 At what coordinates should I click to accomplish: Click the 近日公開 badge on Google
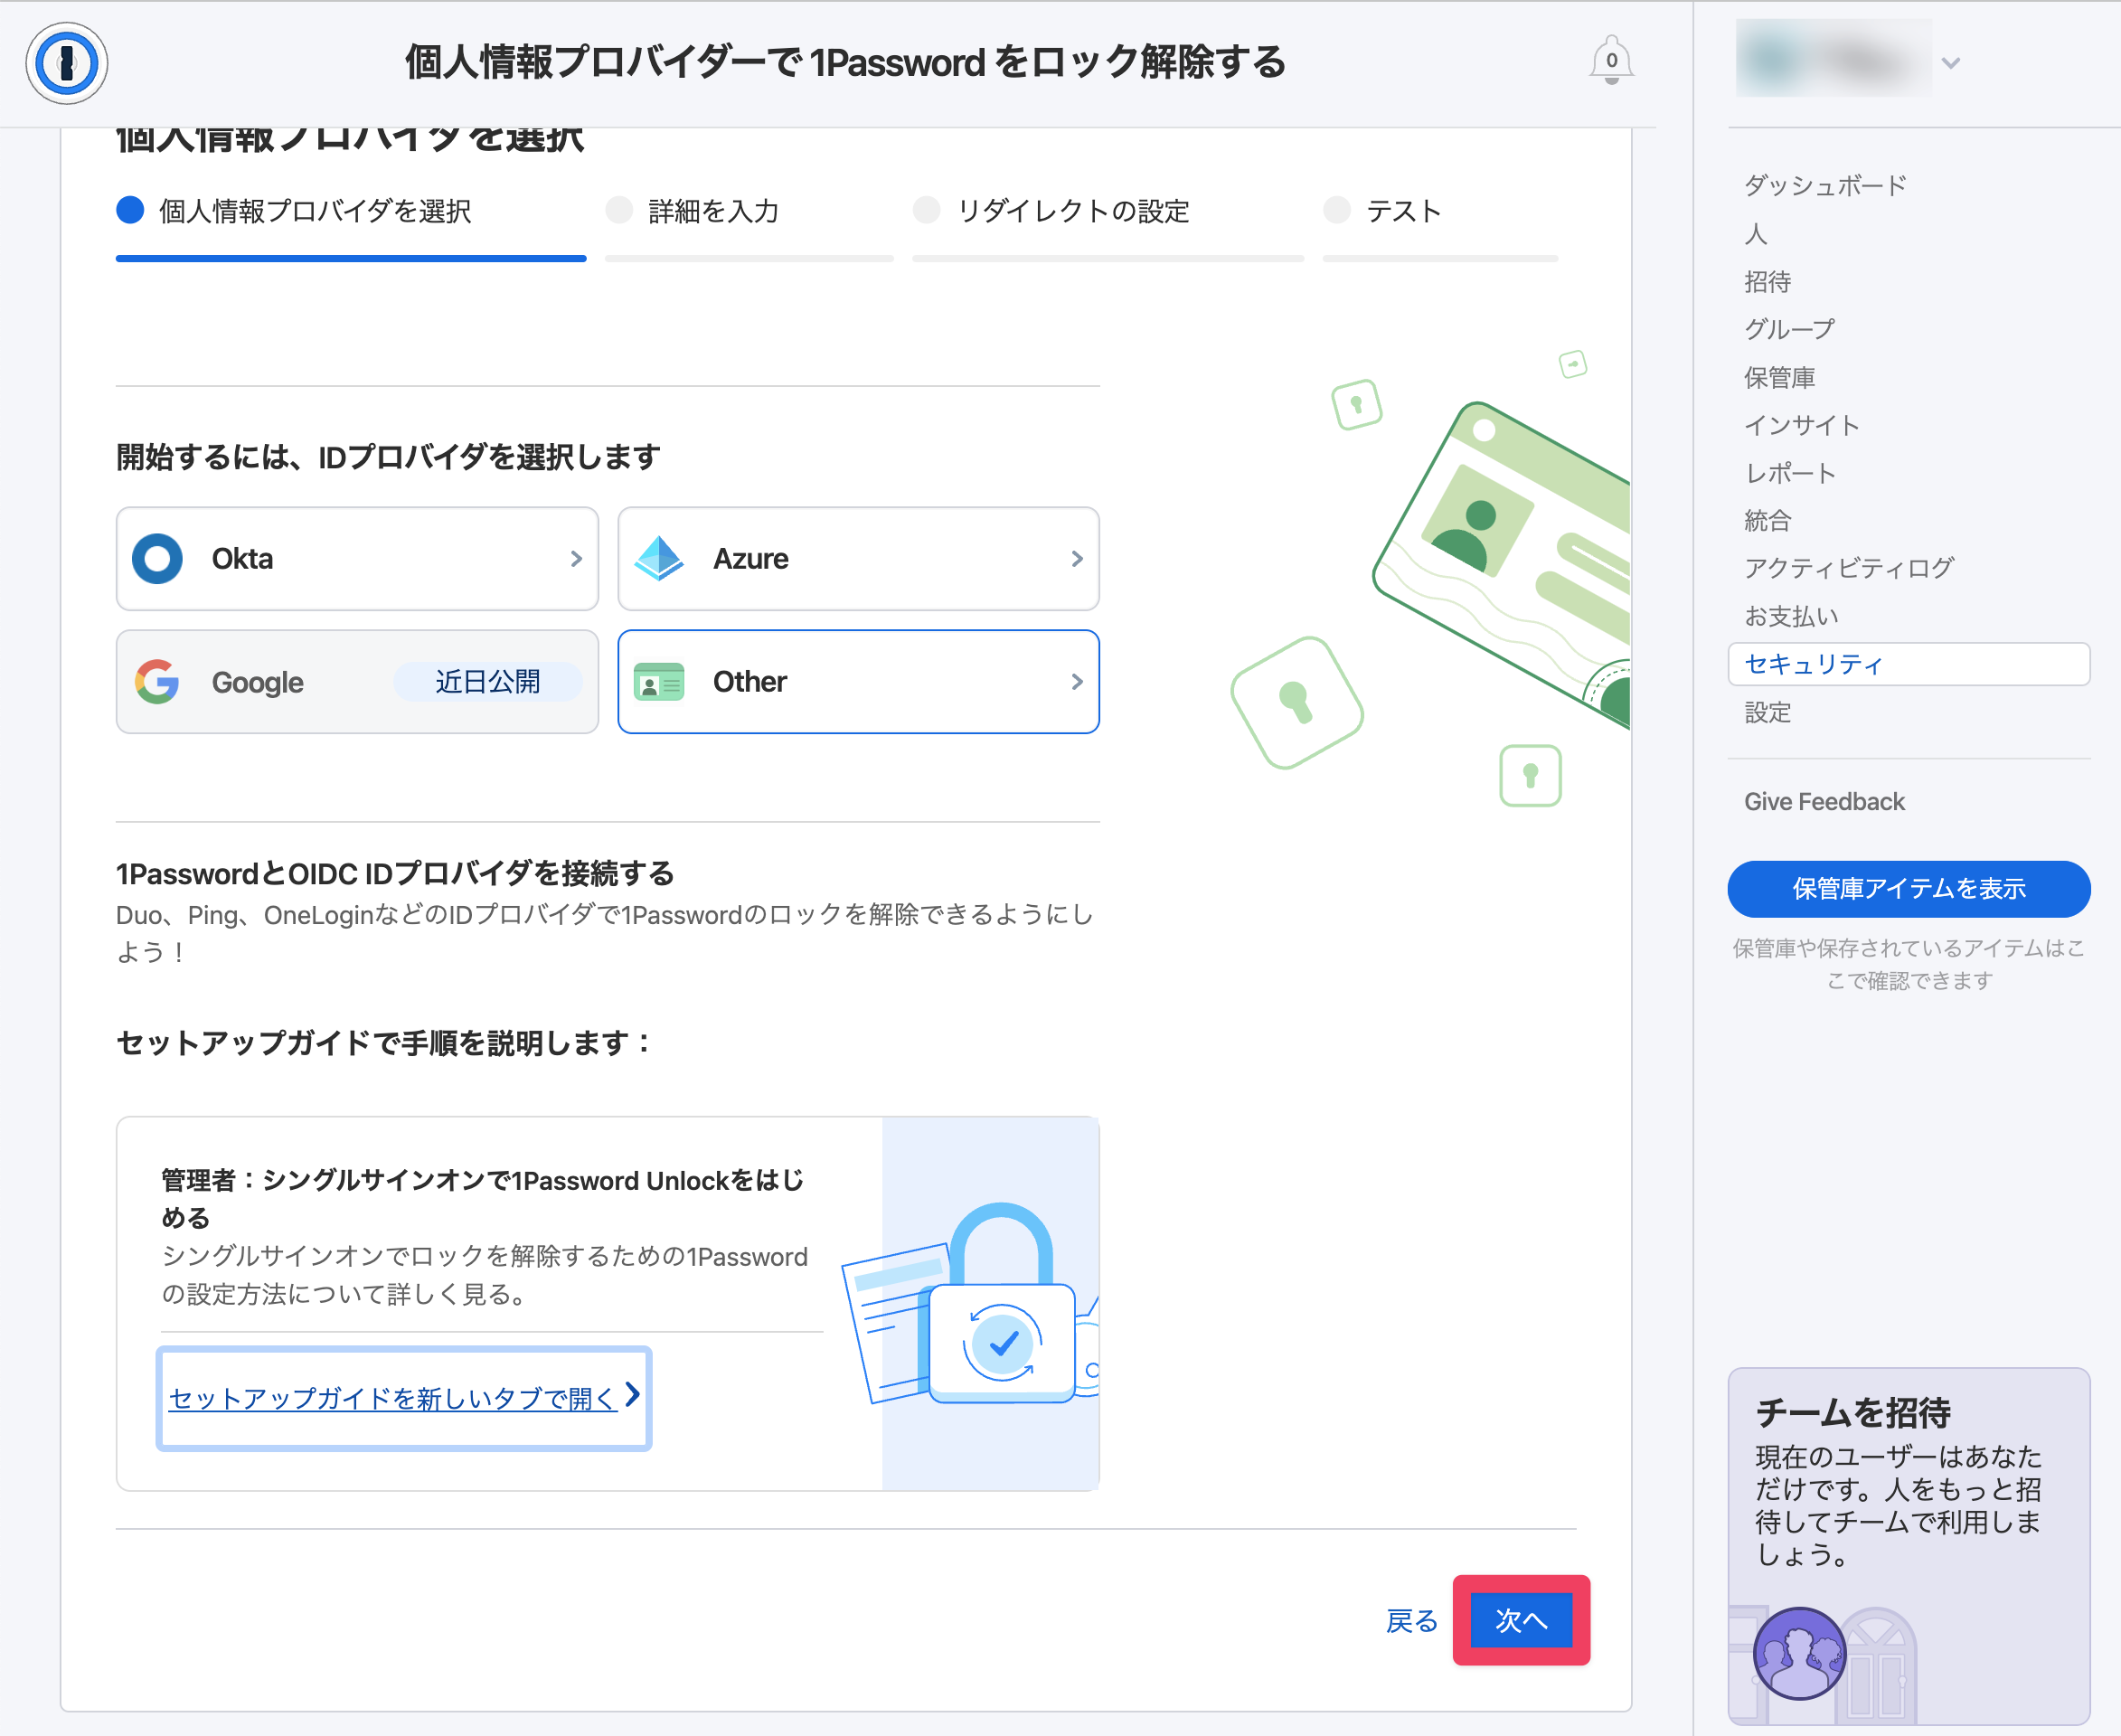(488, 682)
